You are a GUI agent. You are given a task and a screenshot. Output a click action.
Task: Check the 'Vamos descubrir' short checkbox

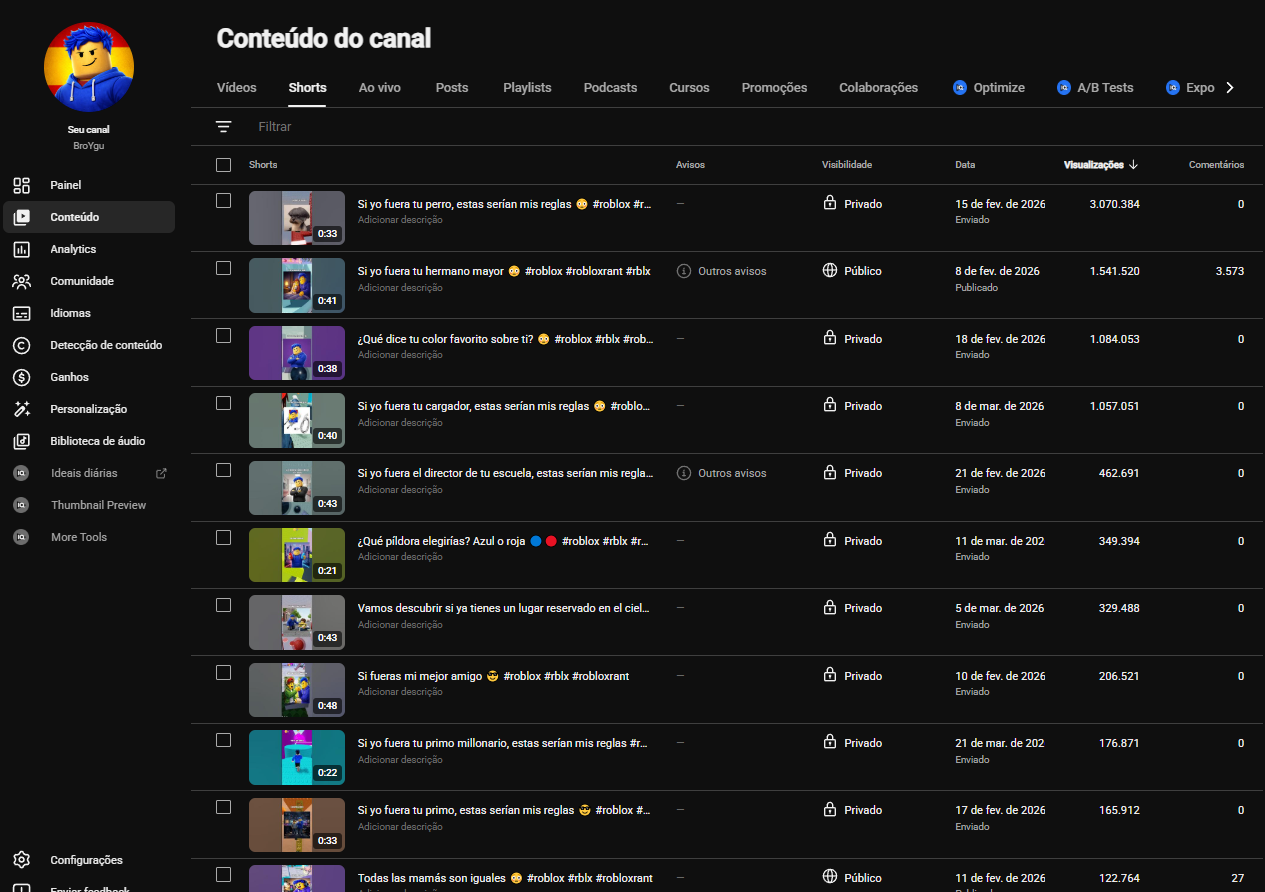click(x=223, y=605)
